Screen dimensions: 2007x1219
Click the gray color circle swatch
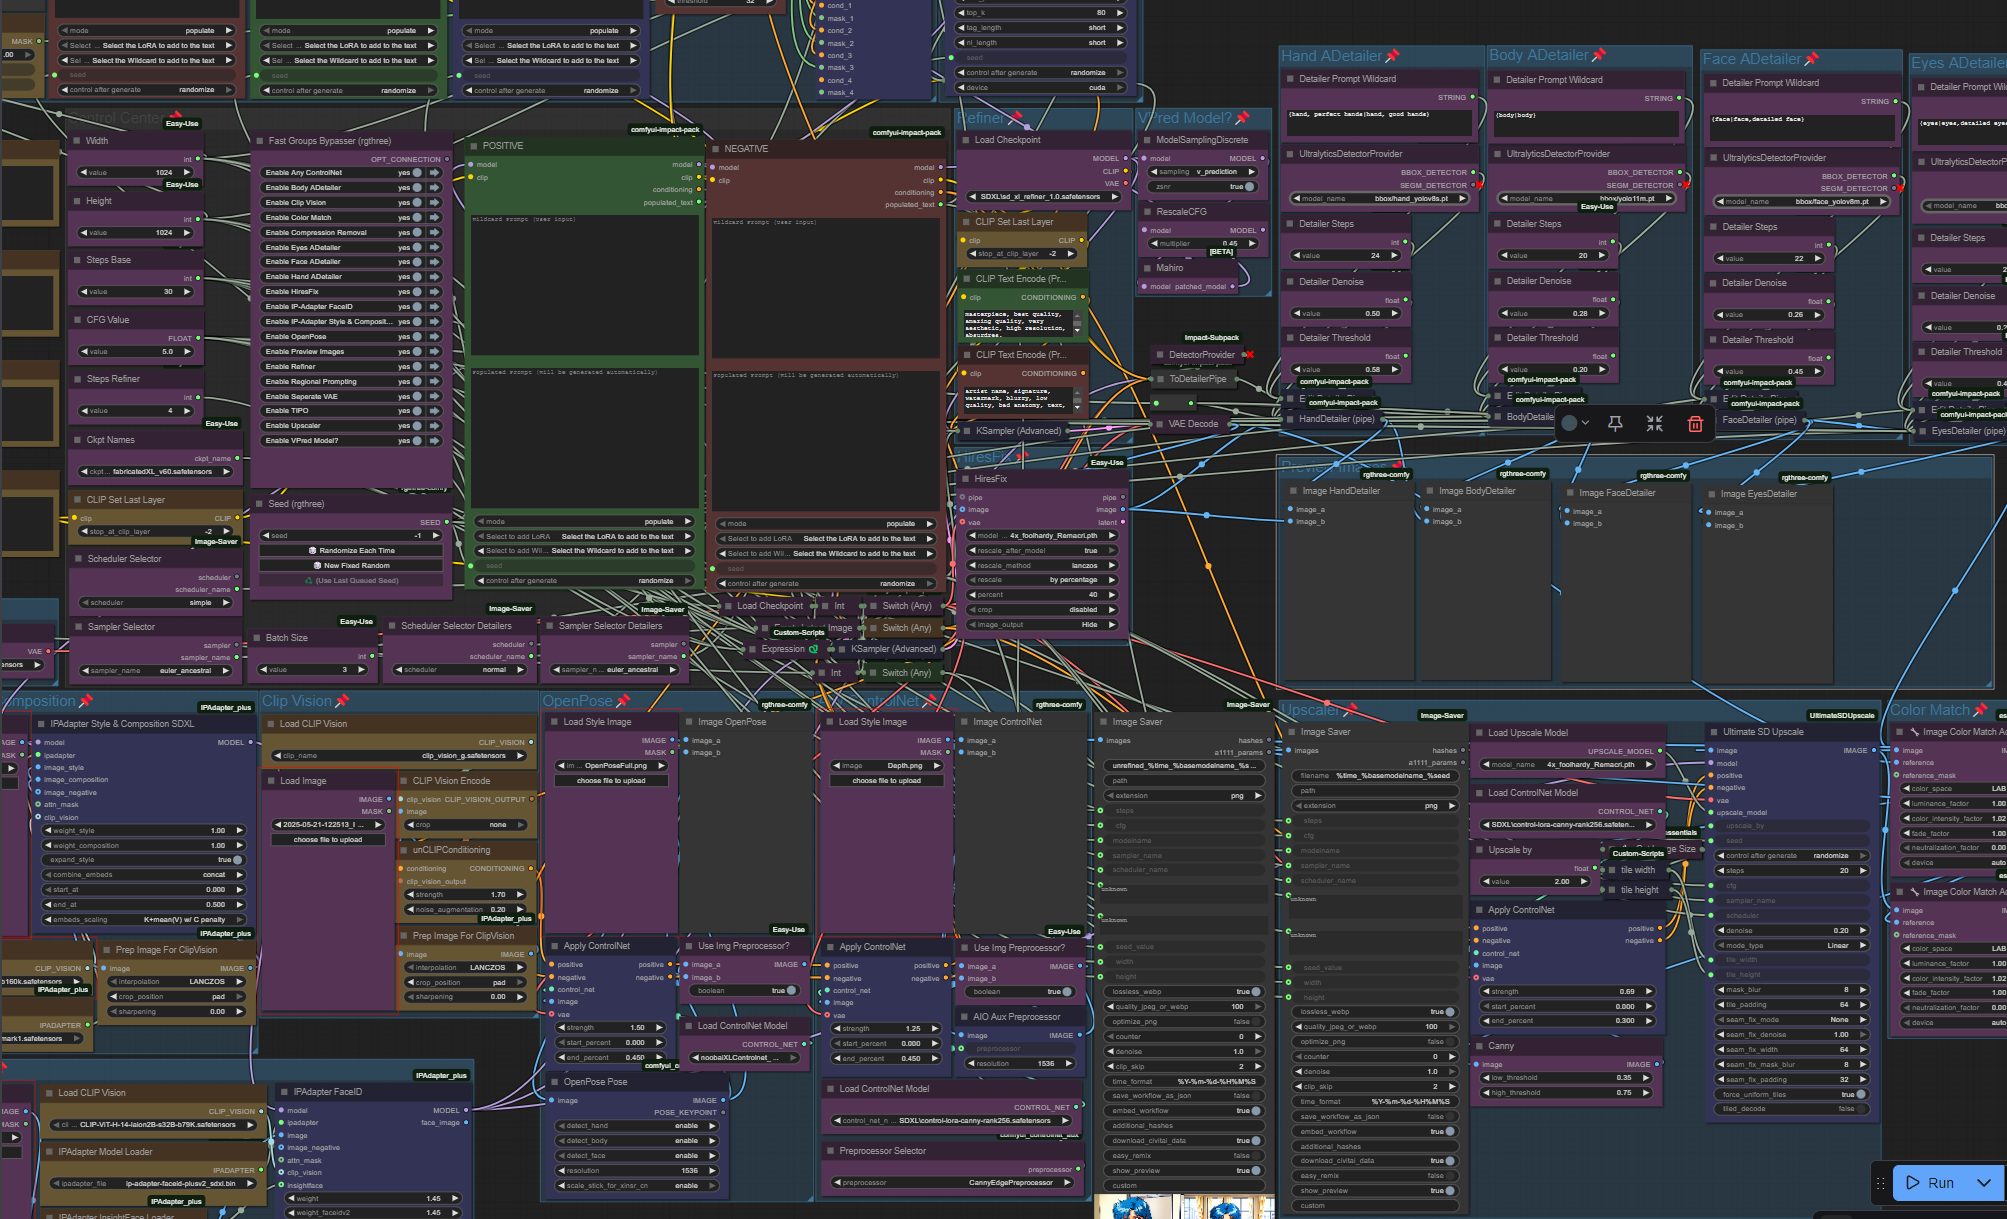click(x=1570, y=424)
